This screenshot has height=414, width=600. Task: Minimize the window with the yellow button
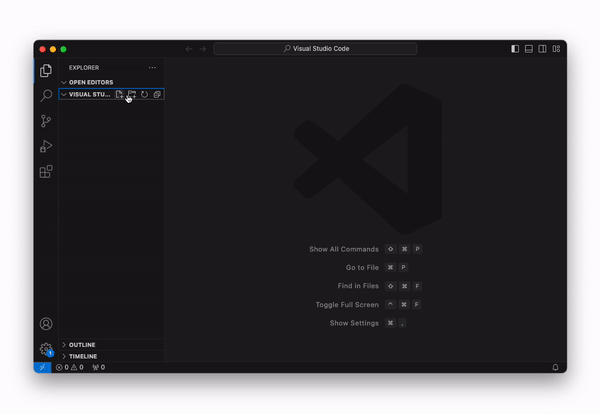(53, 49)
